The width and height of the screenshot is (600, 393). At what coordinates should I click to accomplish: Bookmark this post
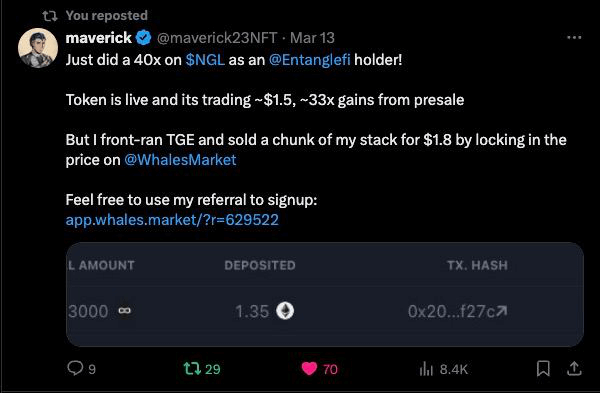(x=543, y=369)
